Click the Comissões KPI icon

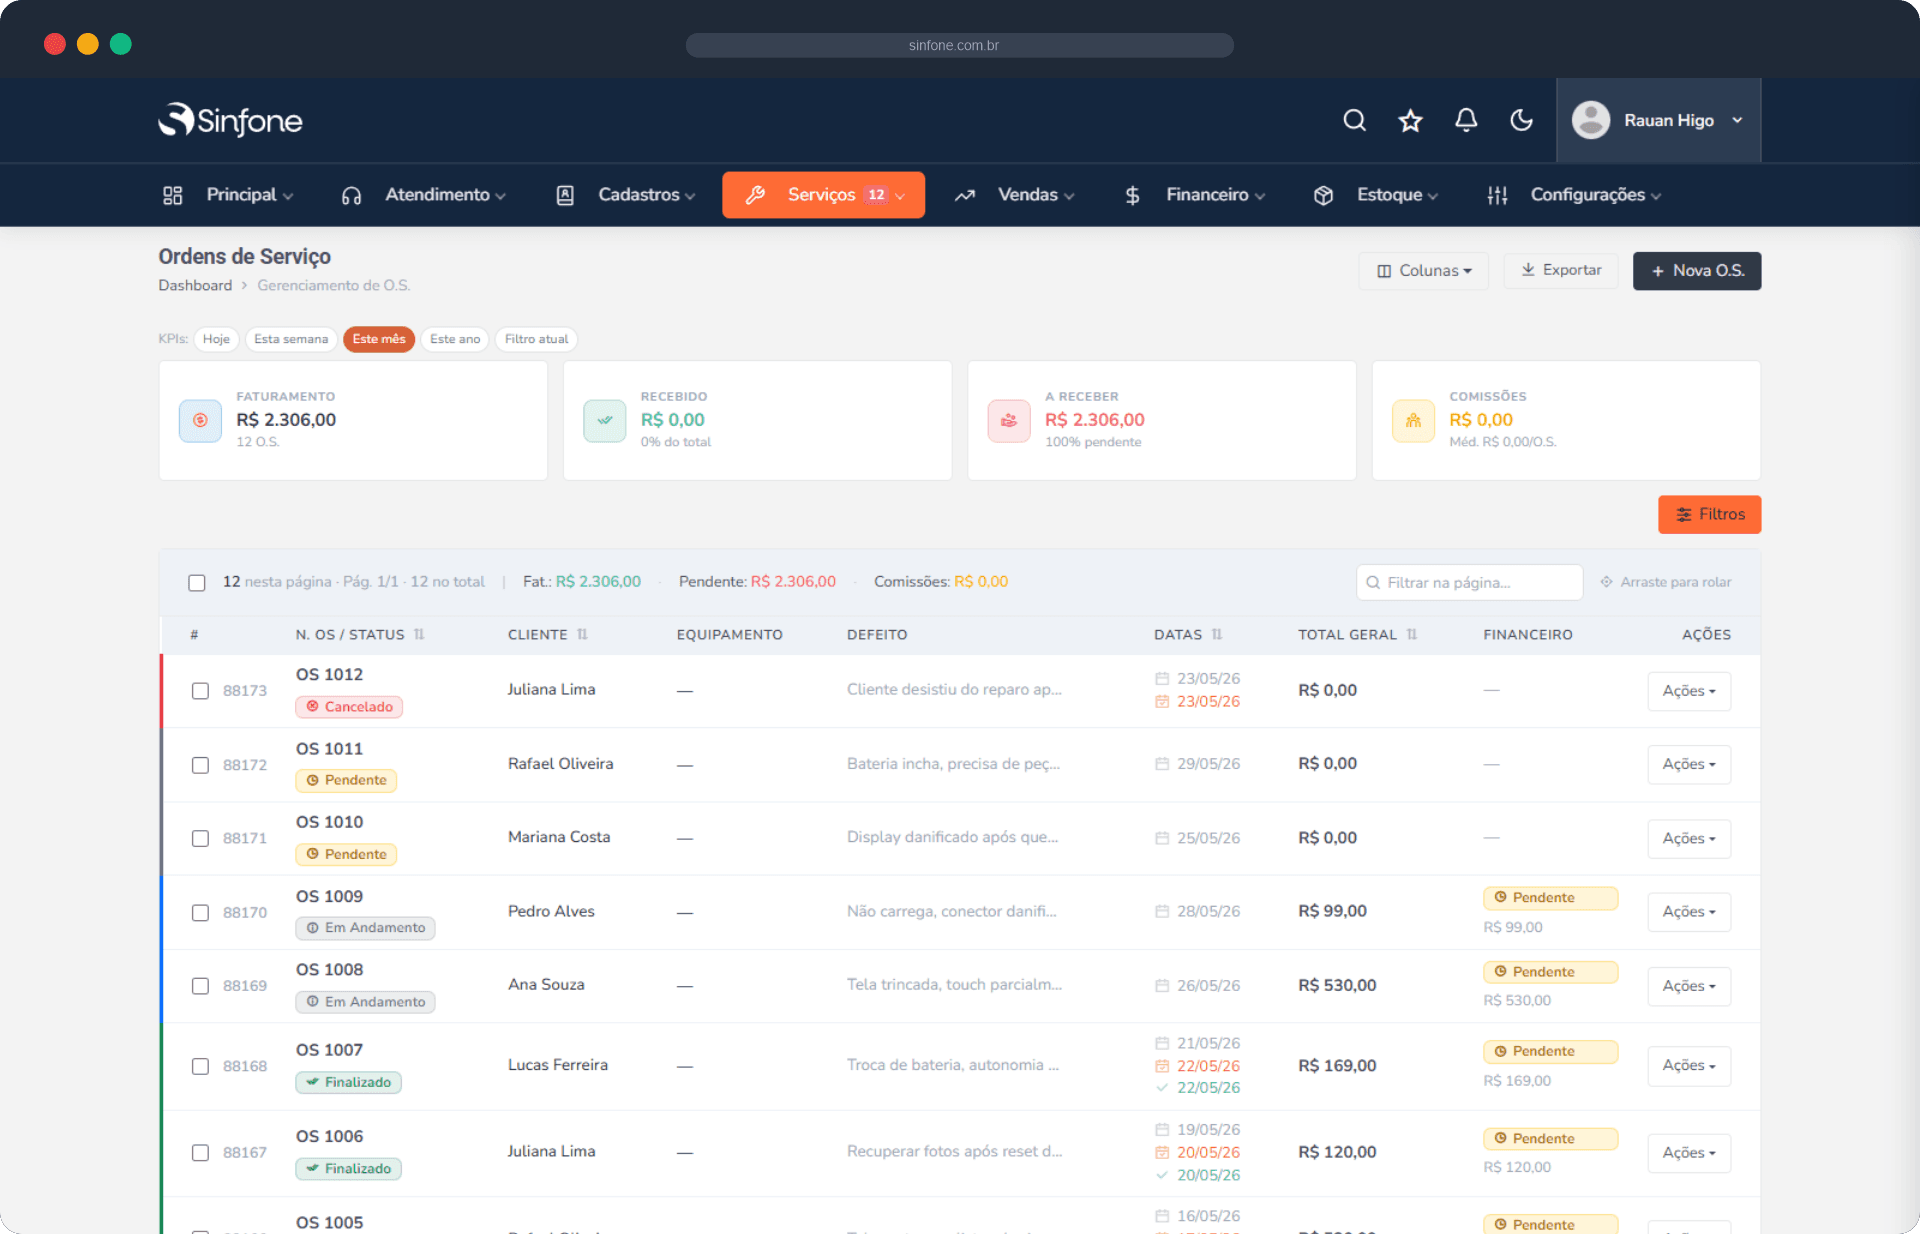1413,420
